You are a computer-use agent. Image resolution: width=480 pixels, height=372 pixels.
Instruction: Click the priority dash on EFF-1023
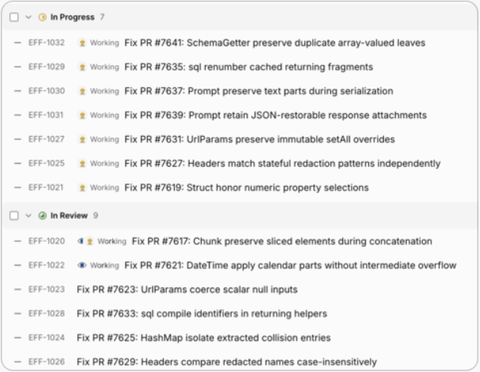(x=18, y=289)
